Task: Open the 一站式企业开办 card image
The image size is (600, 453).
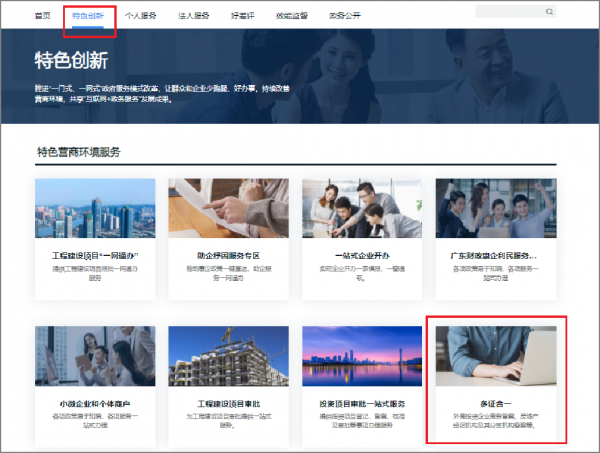Action: pyautogui.click(x=362, y=209)
